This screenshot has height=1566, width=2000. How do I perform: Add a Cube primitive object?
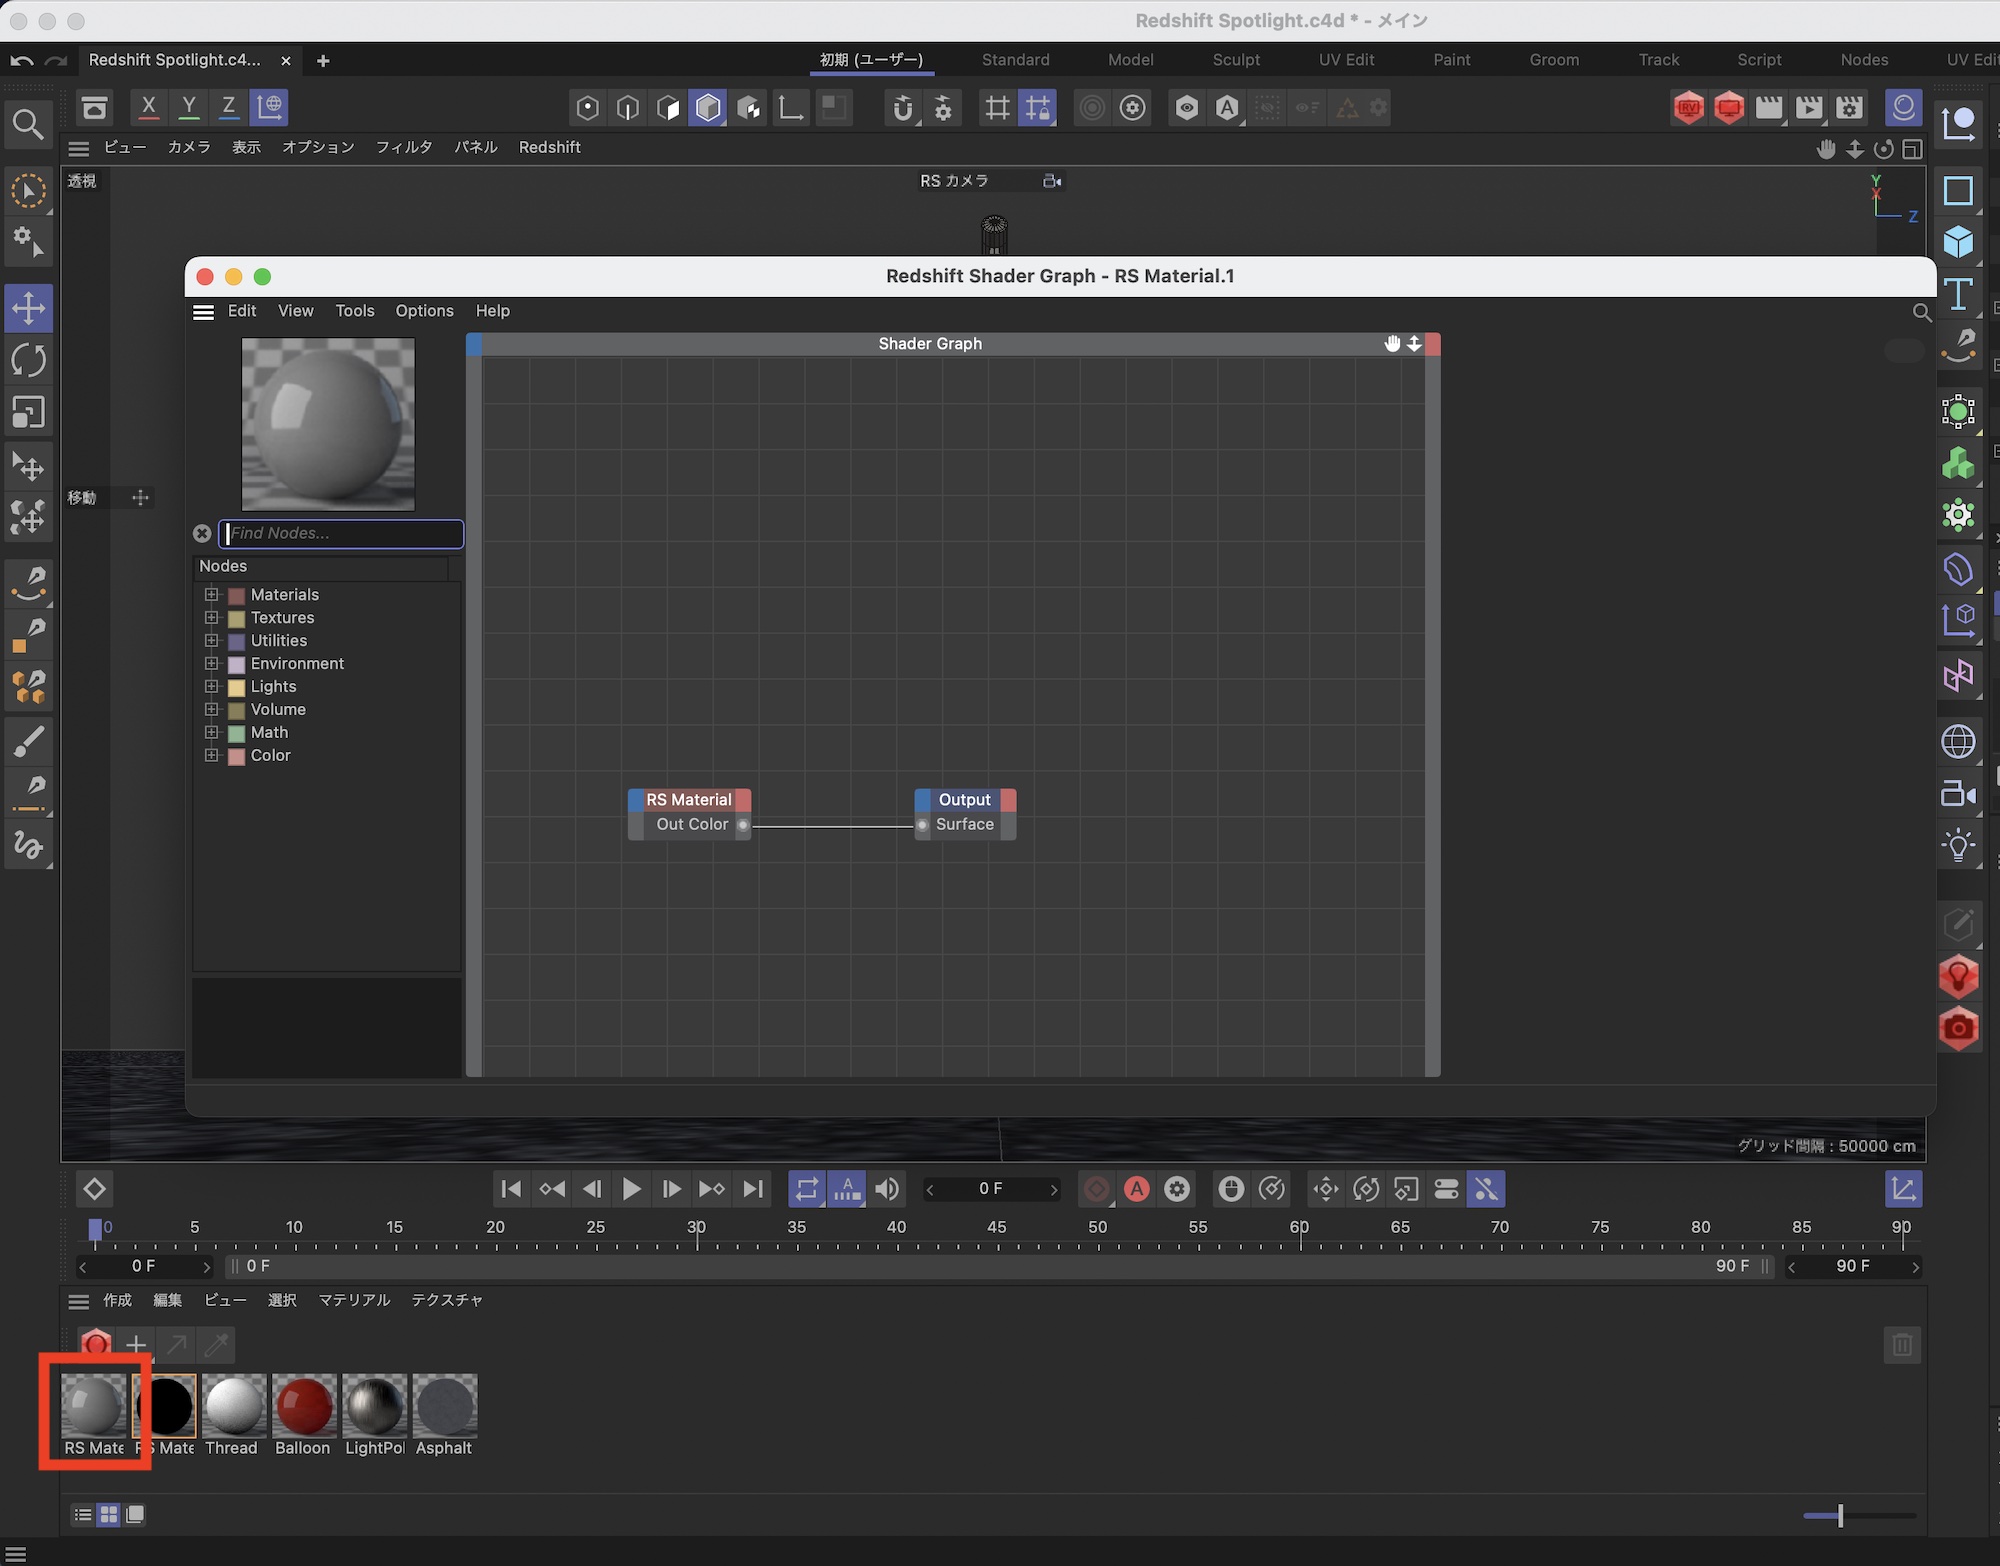tap(1958, 242)
